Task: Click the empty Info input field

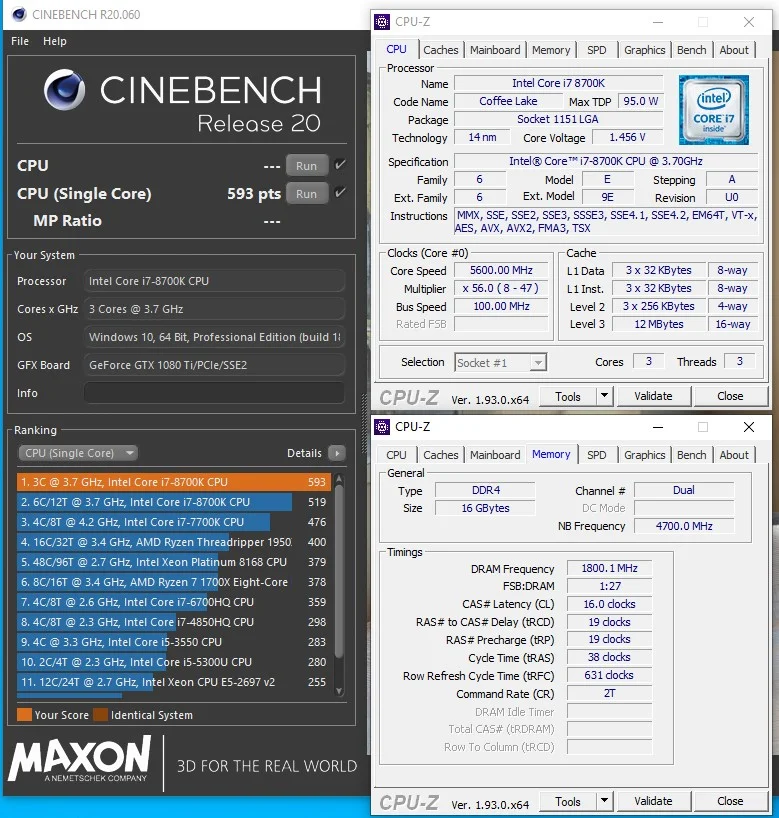Action: (214, 393)
